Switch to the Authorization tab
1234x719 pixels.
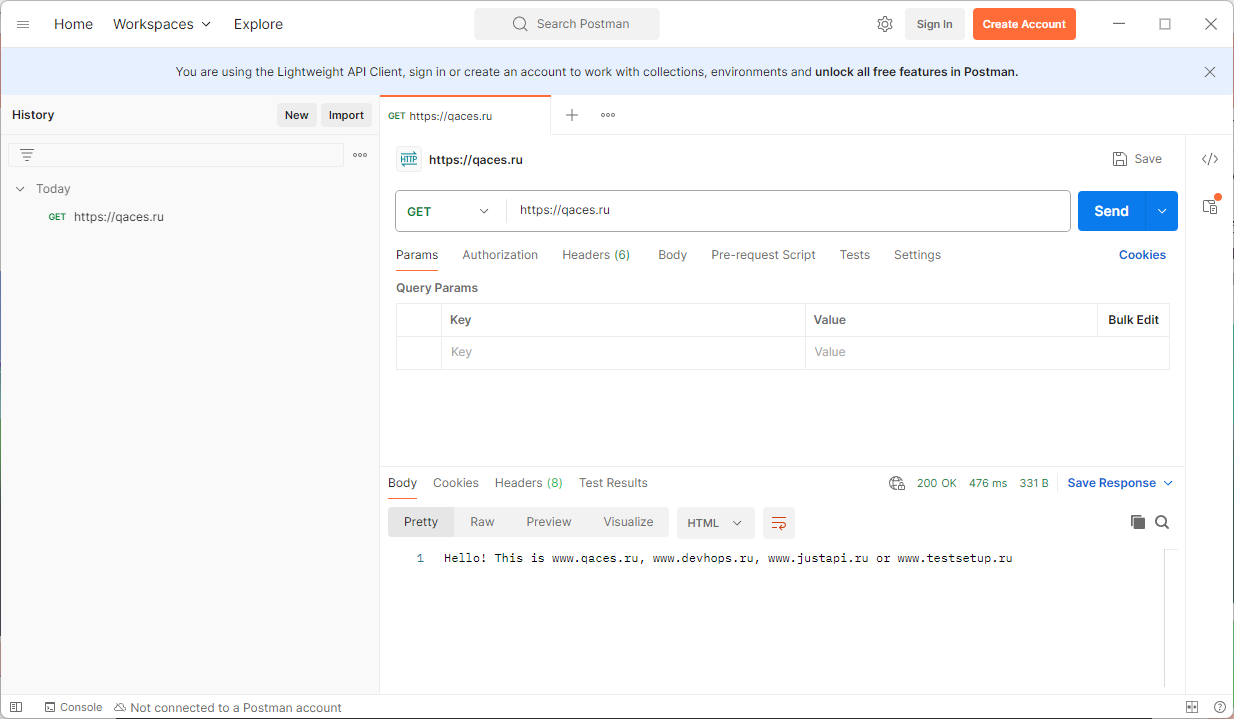click(500, 255)
